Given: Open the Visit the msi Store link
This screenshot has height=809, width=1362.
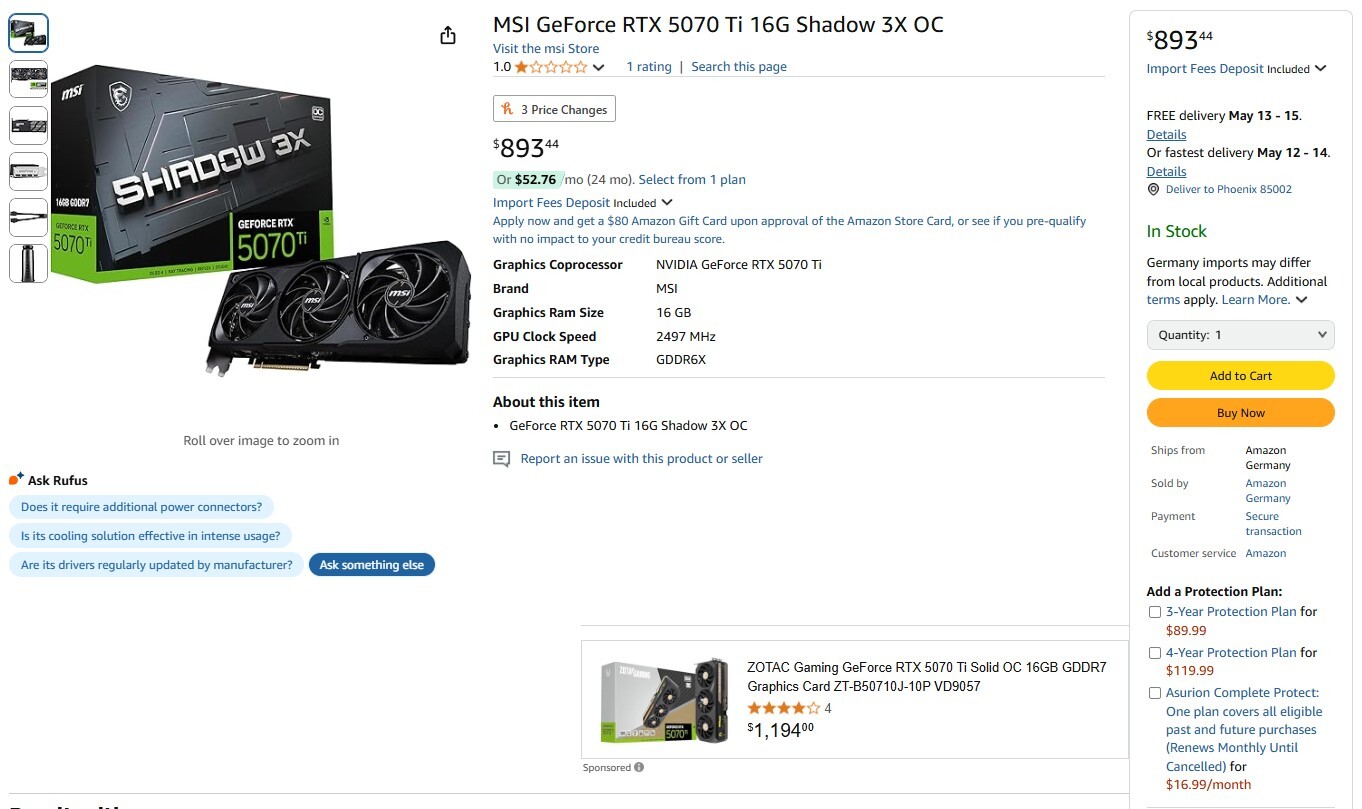Looking at the screenshot, I should [546, 48].
